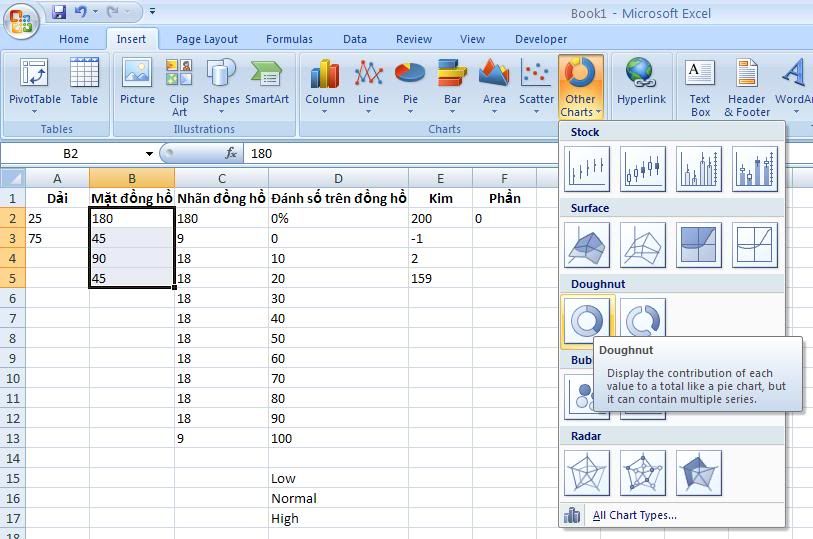The image size is (813, 539).
Task: Click in the formula bar showing 180
Action: 400,154
